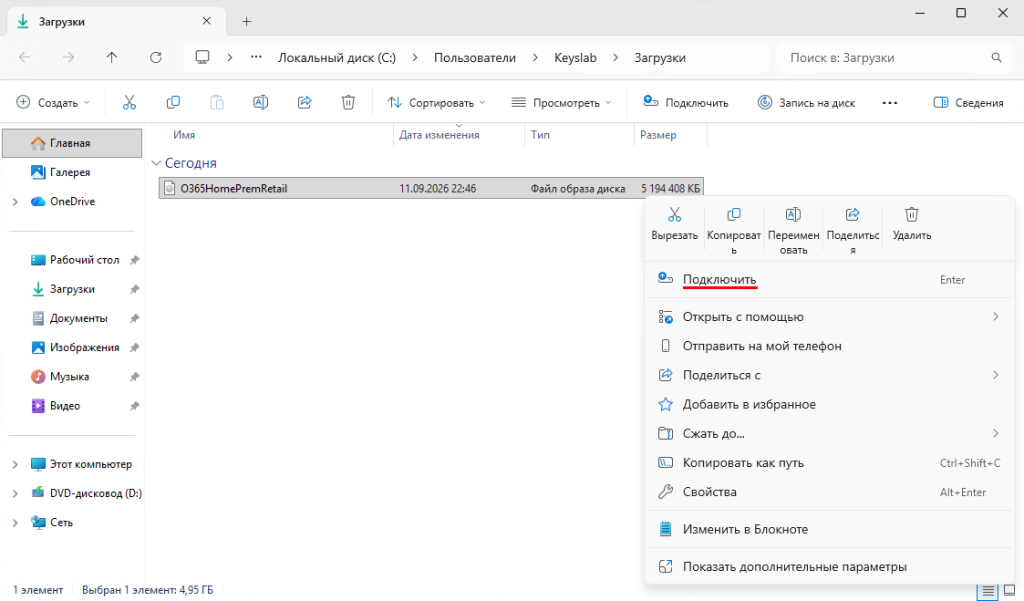Select the O365HomePremRetail file
The height and width of the screenshot is (601, 1024).
(431, 188)
